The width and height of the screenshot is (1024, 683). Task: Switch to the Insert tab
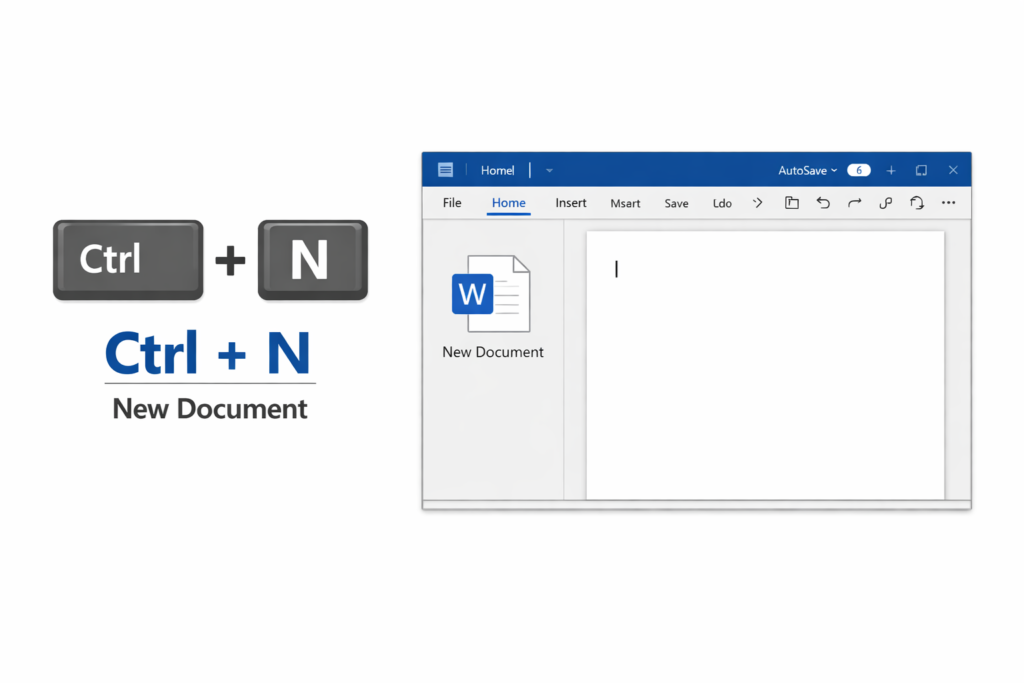[570, 202]
